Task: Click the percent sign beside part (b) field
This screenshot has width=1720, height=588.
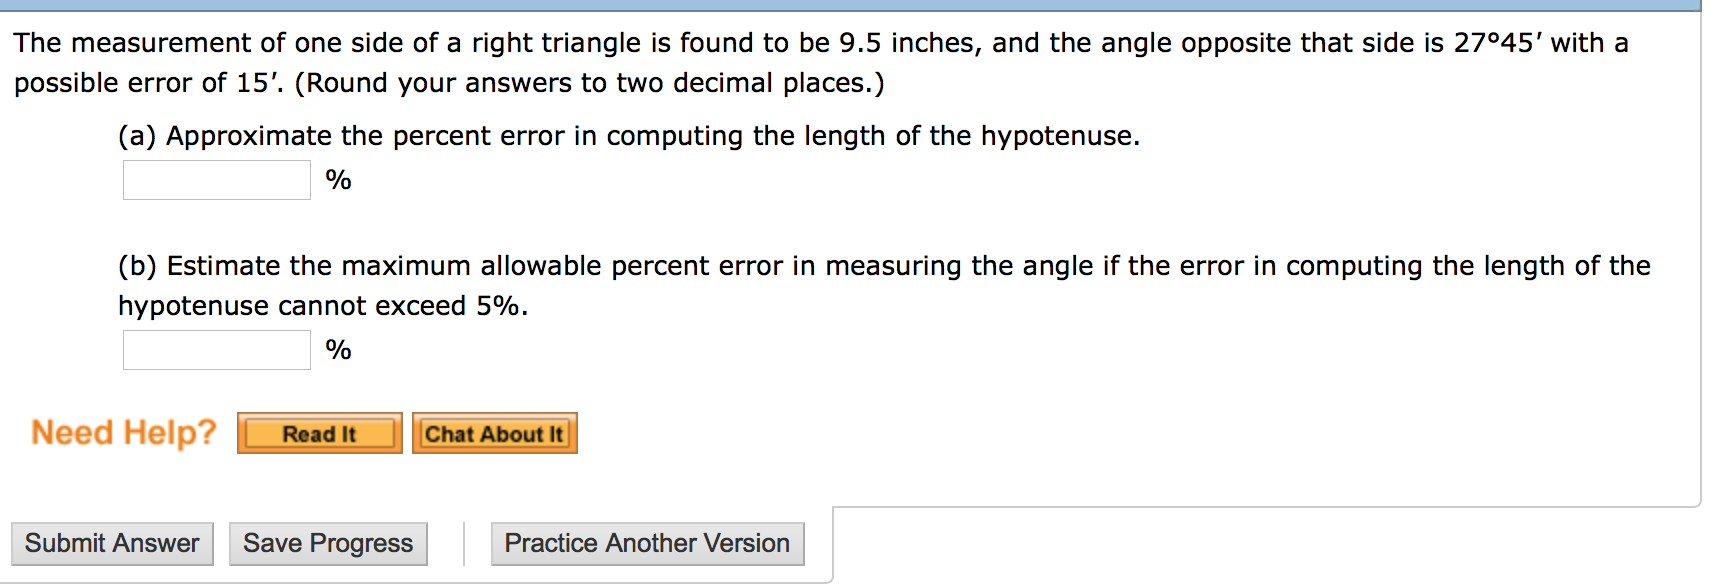Action: pos(339,350)
